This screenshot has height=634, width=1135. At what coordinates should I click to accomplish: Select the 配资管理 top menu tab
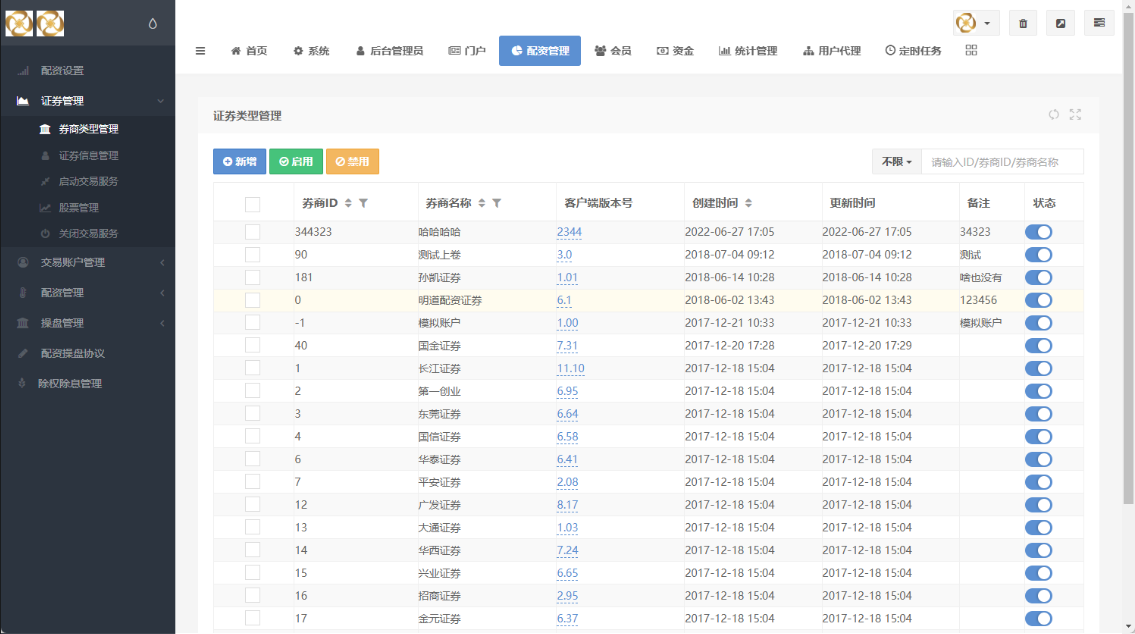tap(540, 51)
